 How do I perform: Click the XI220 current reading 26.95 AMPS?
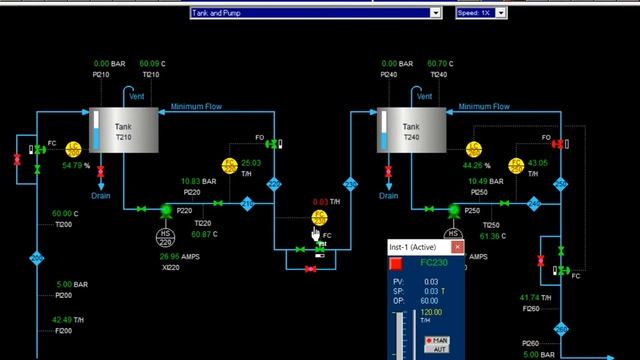(180, 257)
